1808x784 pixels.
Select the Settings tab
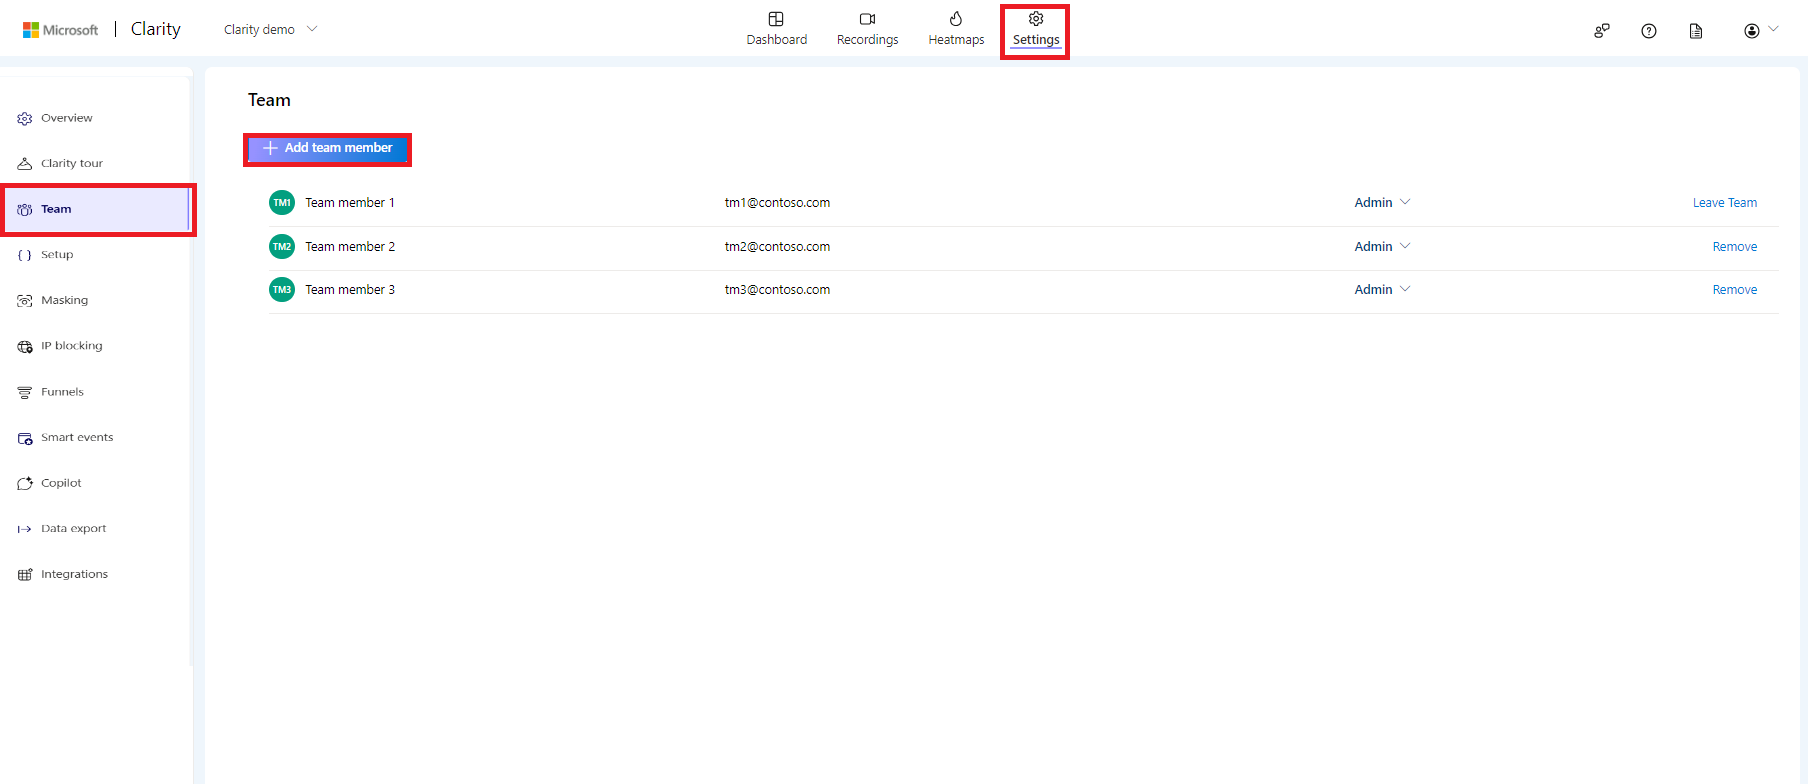click(1036, 29)
